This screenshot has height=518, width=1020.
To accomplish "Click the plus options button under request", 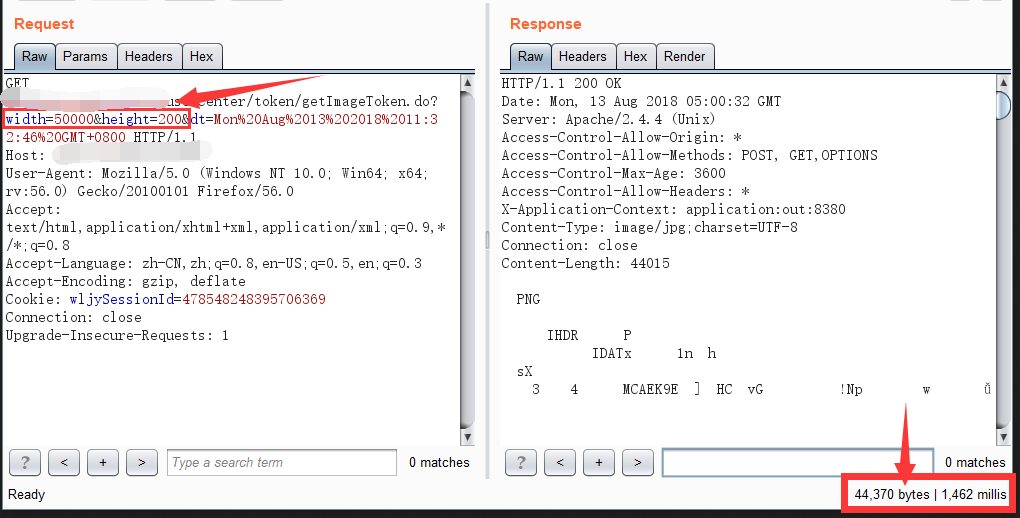I will [x=103, y=462].
